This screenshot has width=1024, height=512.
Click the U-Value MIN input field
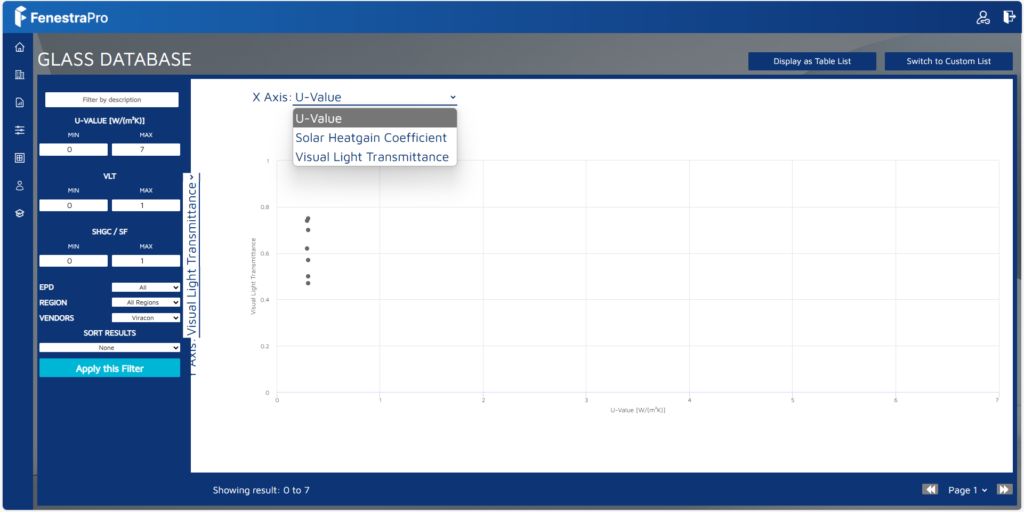click(73, 150)
